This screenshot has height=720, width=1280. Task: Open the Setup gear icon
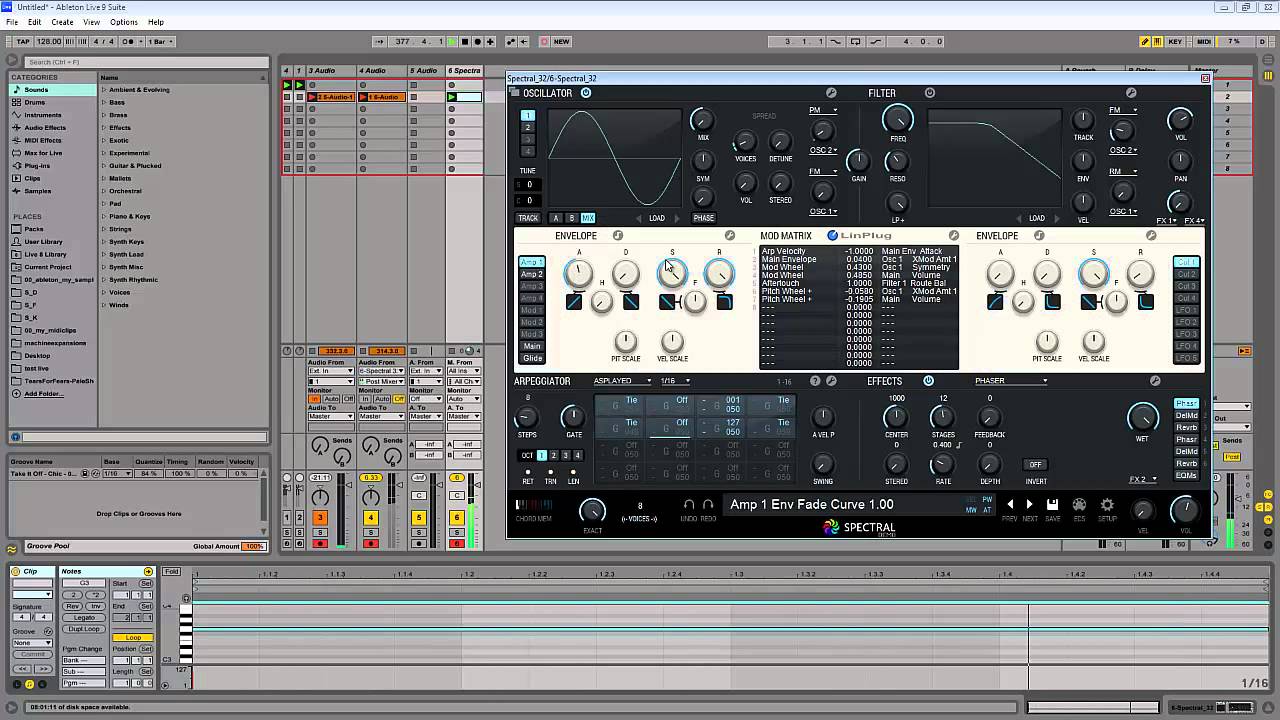1107,505
